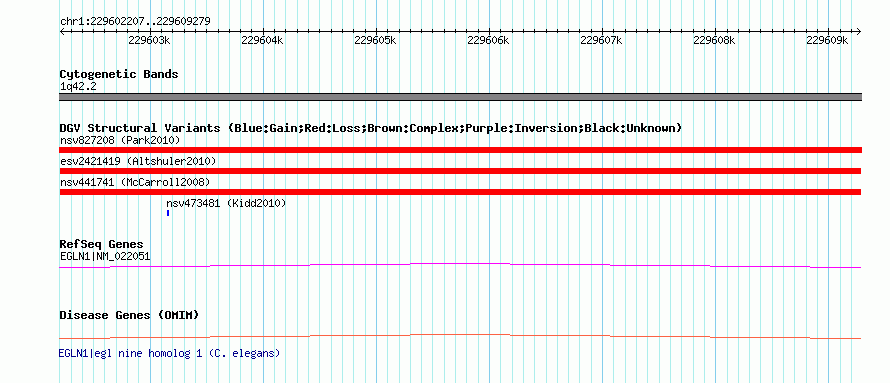This screenshot has height=383, width=890.
Task: Select the orange OMIM disease gene line
Action: [460, 336]
